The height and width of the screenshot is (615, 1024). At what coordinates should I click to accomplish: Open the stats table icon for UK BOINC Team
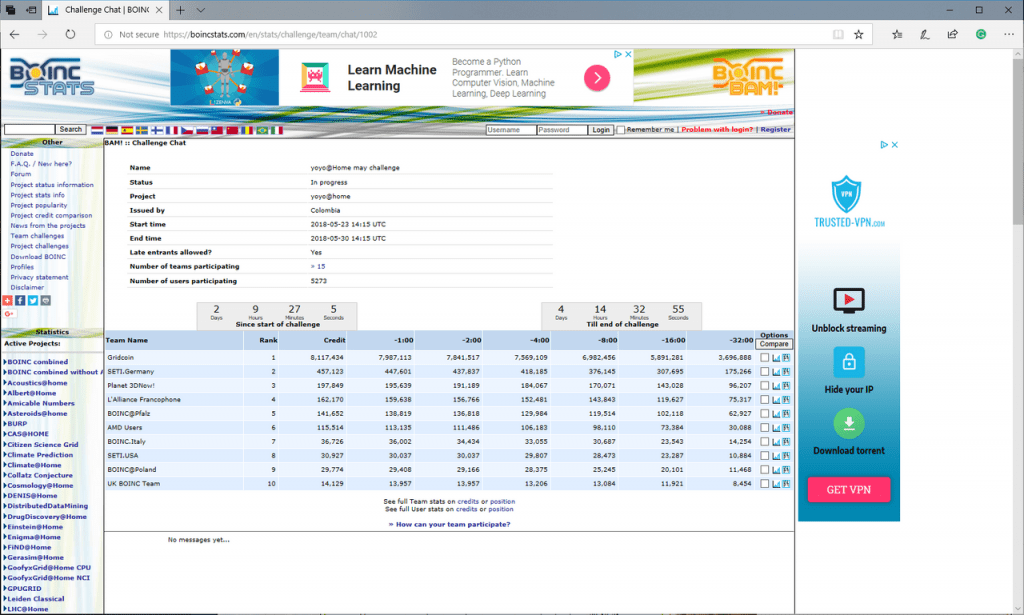(x=786, y=484)
